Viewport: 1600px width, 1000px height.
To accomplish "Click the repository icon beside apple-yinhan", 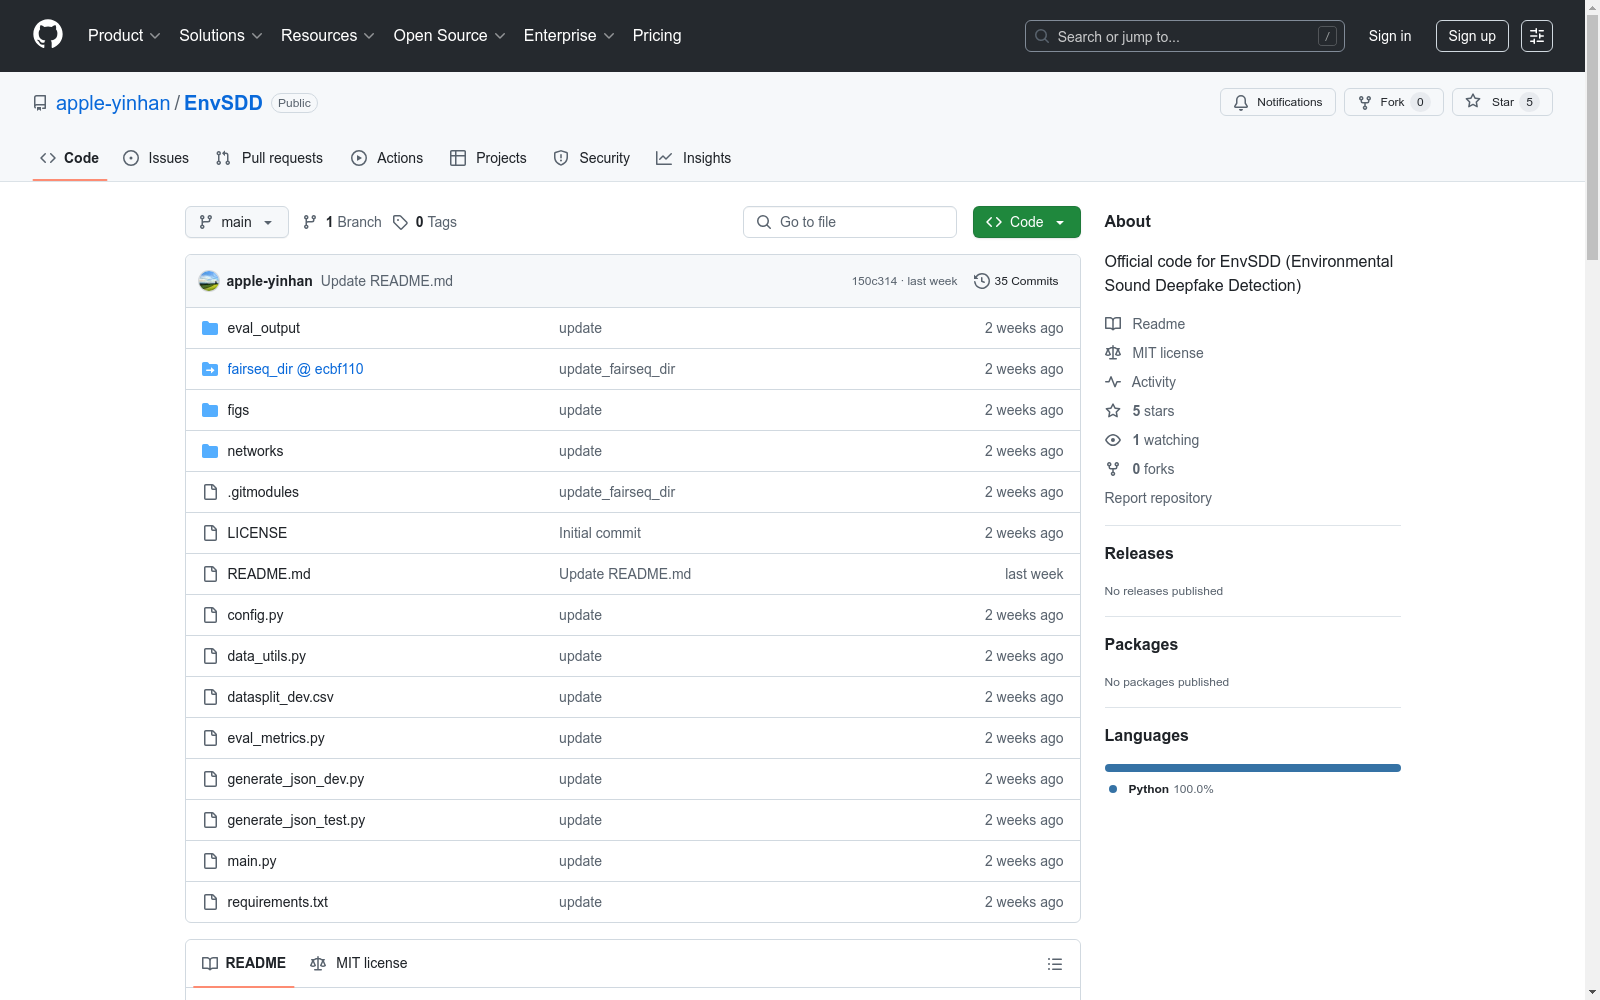I will 40,103.
